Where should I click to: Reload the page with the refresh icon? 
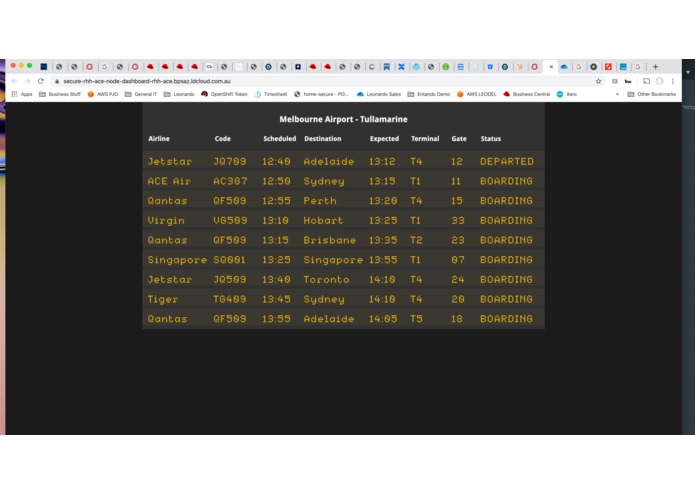(41, 81)
